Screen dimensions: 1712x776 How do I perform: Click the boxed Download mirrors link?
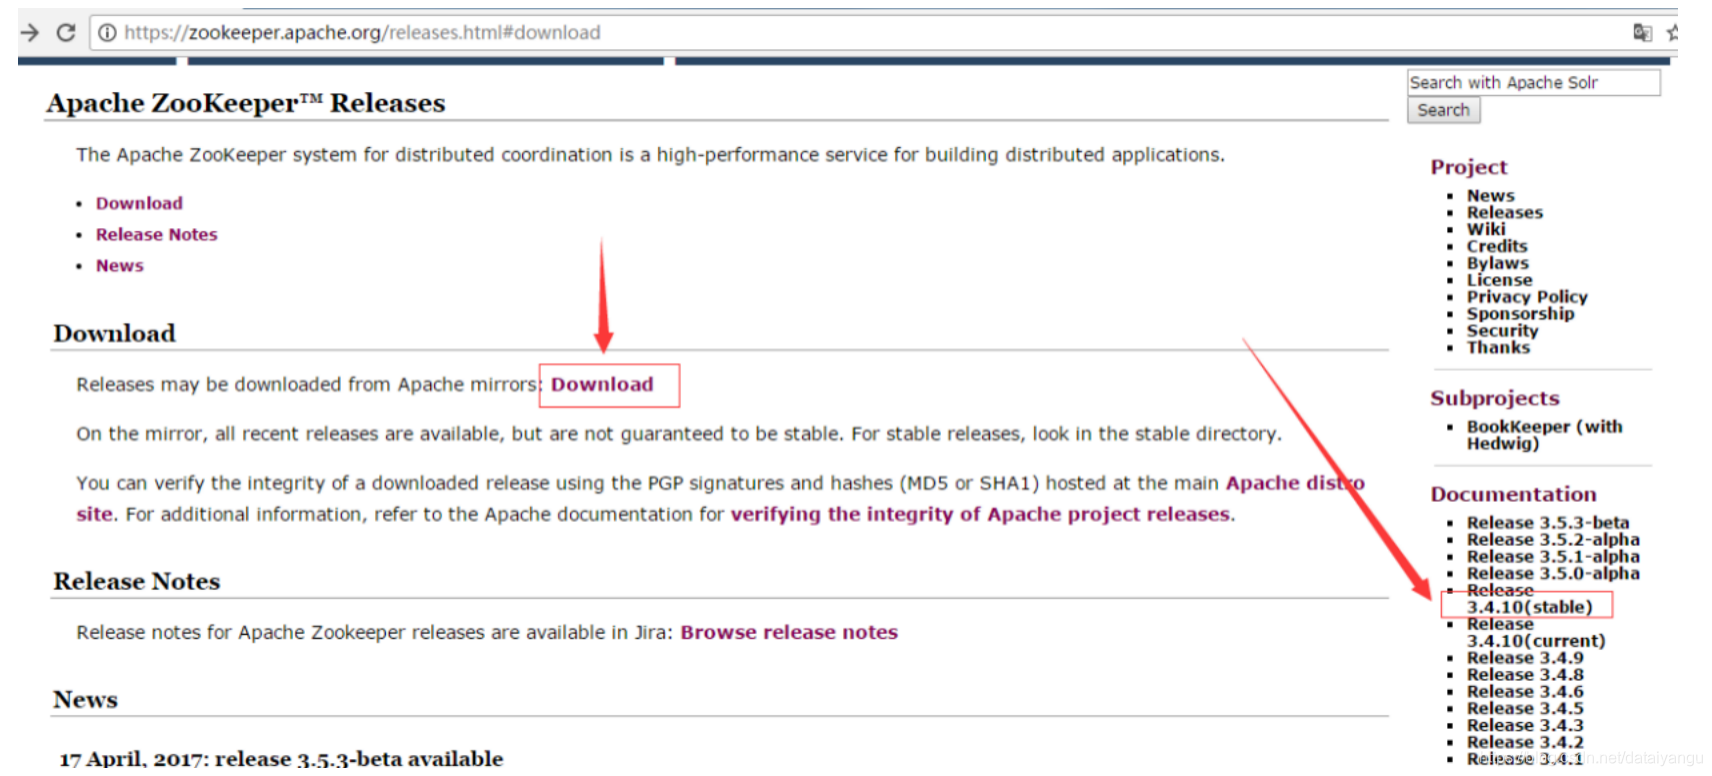tap(602, 385)
